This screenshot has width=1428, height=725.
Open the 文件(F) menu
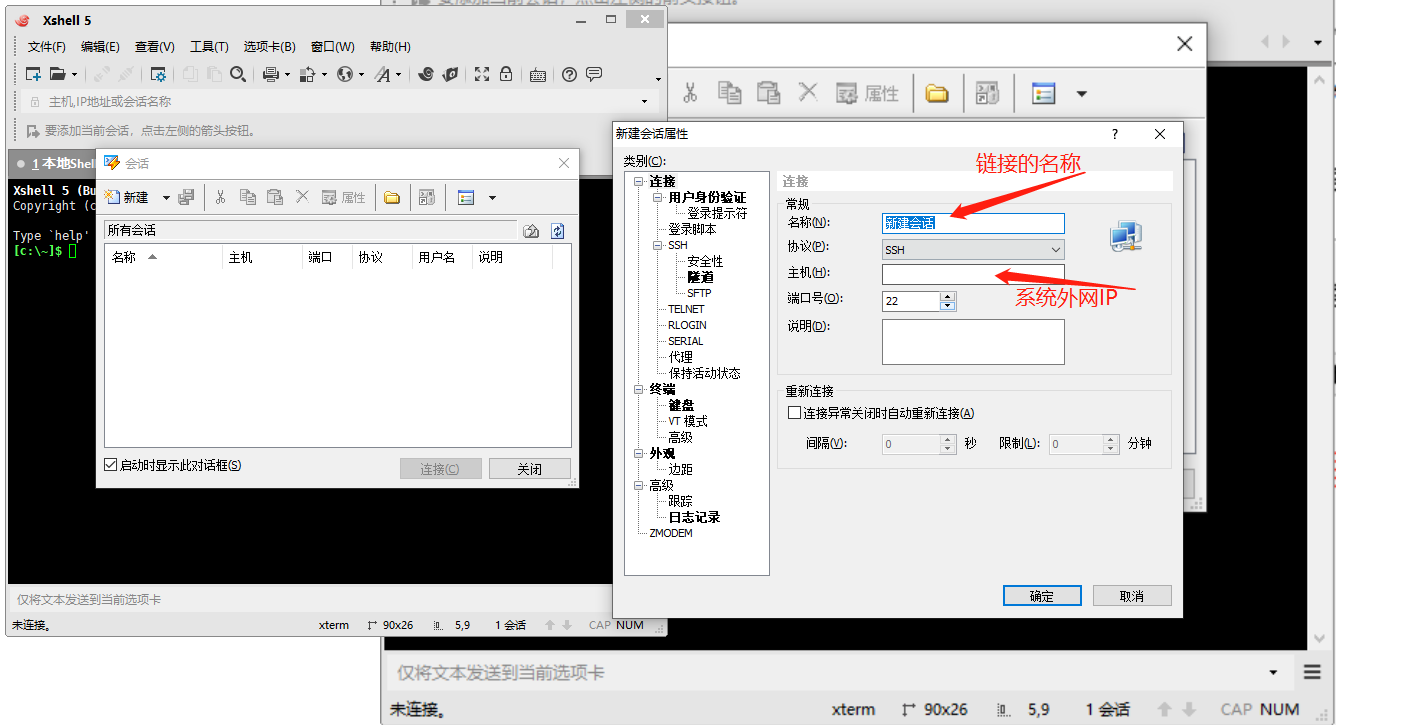47,47
